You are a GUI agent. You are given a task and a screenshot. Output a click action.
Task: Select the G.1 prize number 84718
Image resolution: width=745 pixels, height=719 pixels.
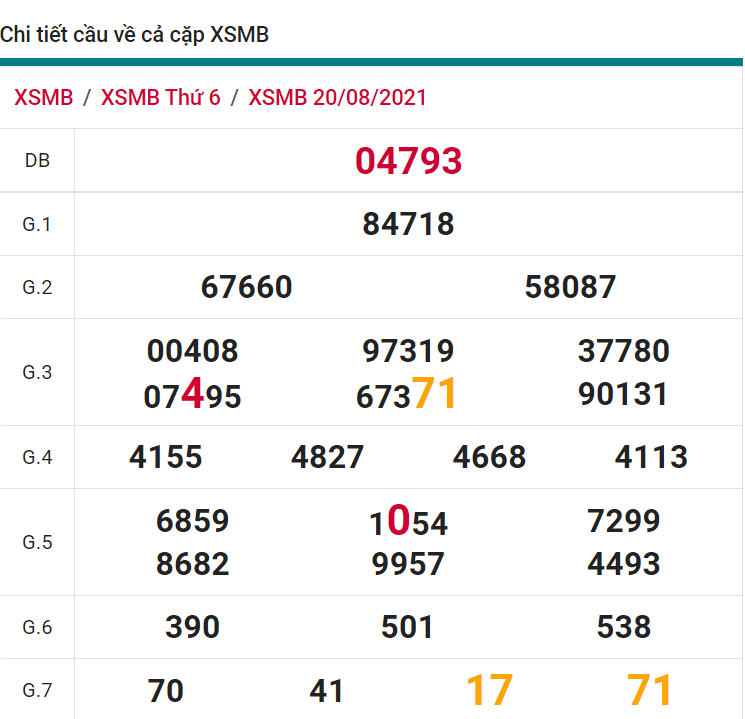(x=408, y=224)
